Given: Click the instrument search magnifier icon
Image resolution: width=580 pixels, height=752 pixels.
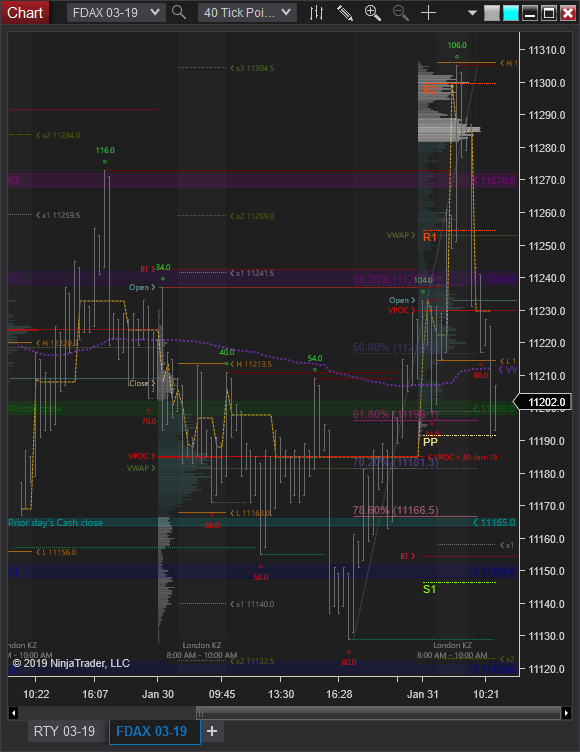Looking at the screenshot, I should click(179, 12).
